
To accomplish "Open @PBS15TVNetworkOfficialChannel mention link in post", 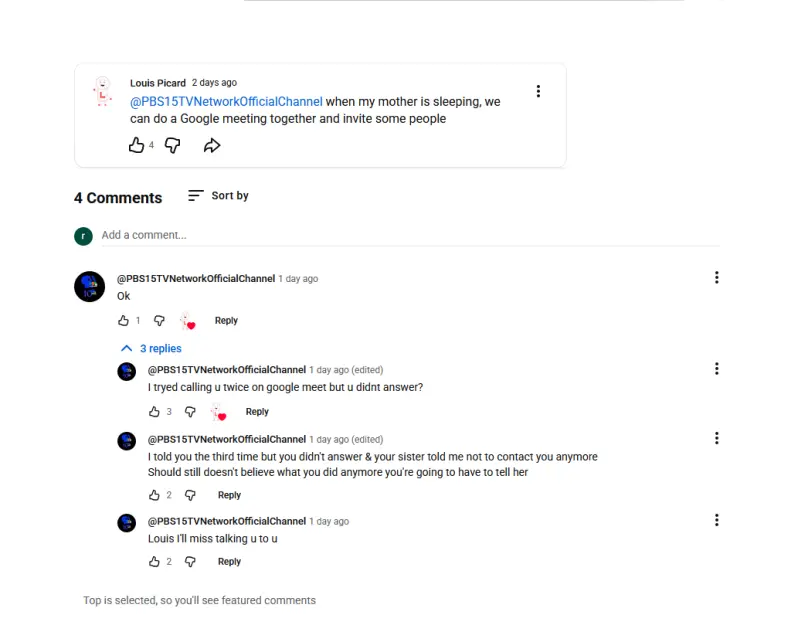I will tap(226, 102).
